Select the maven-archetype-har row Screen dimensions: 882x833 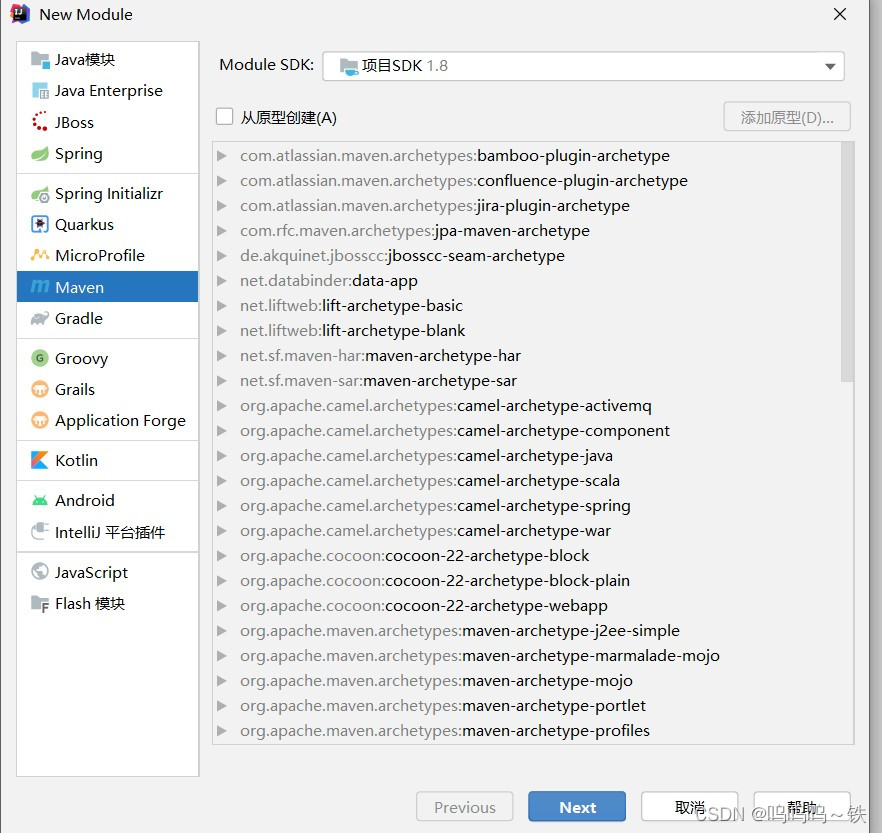(x=527, y=355)
